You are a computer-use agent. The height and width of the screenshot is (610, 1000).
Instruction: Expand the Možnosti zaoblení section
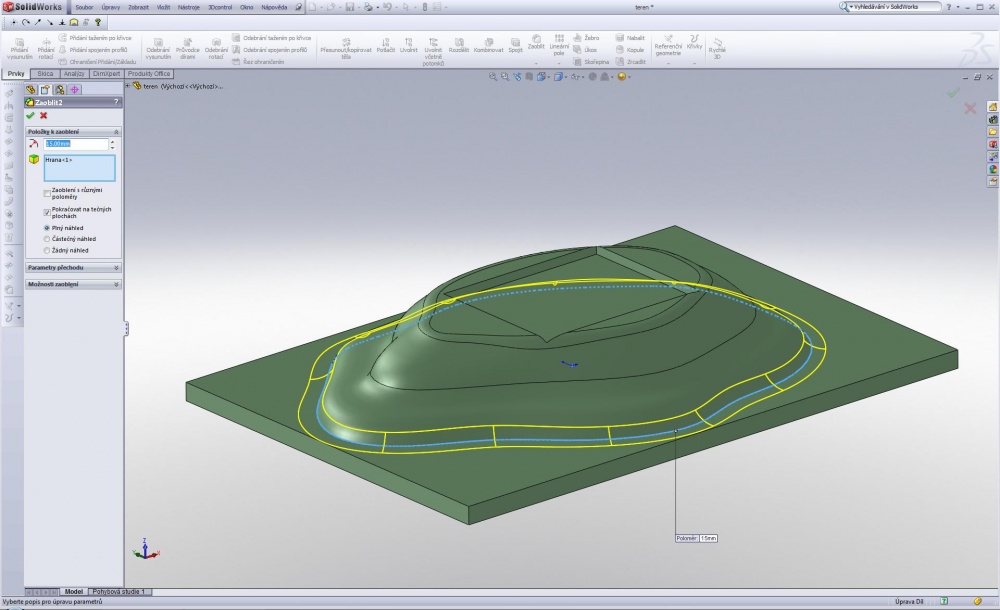pyautogui.click(x=116, y=284)
